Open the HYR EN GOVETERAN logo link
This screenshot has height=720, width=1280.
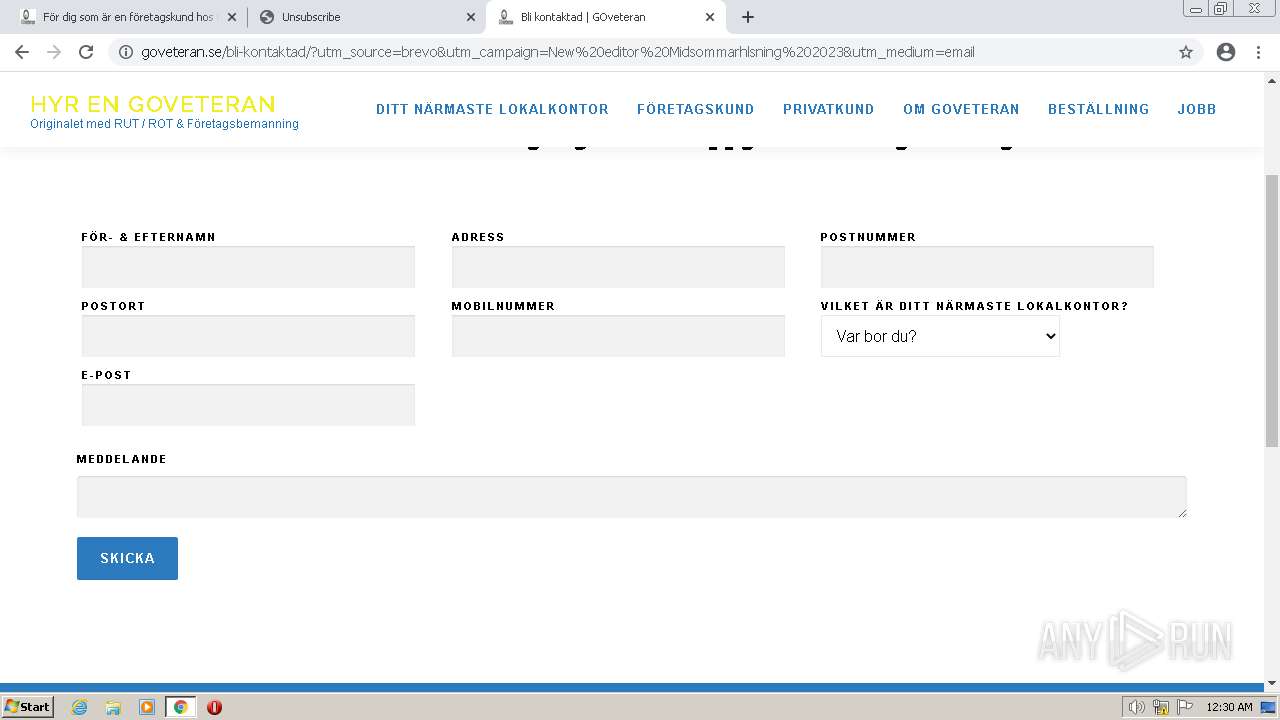point(153,104)
